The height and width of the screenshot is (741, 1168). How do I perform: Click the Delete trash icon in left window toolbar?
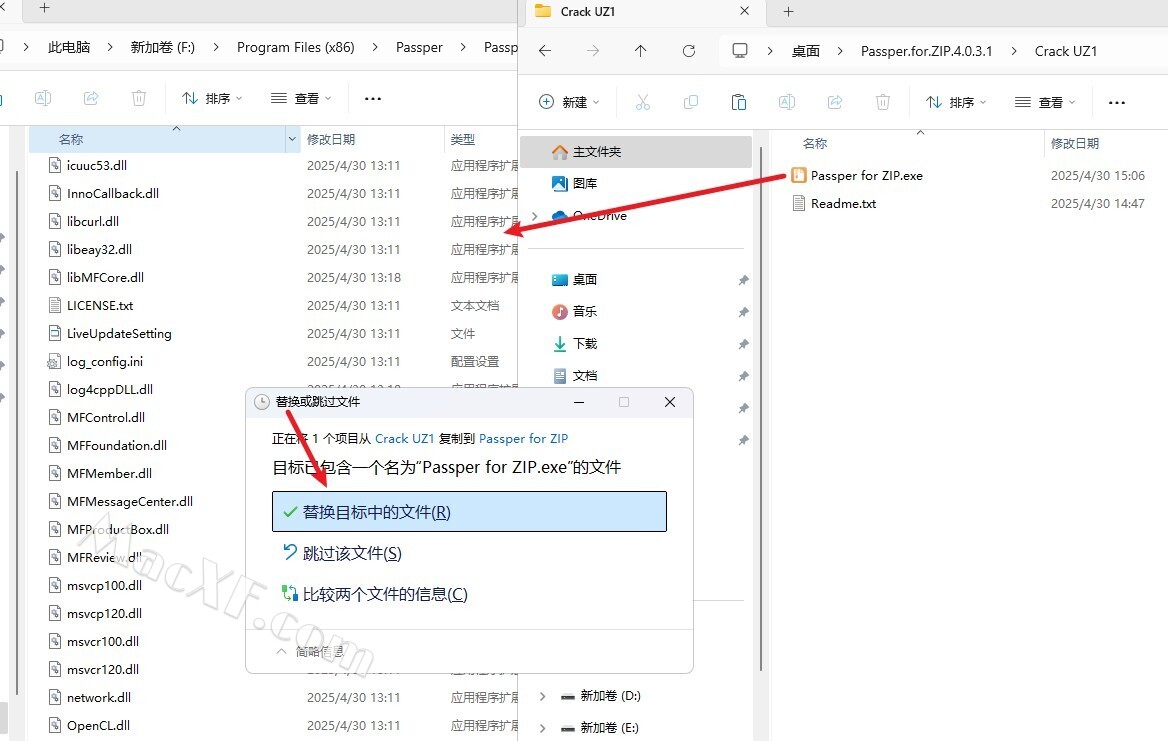[x=139, y=98]
